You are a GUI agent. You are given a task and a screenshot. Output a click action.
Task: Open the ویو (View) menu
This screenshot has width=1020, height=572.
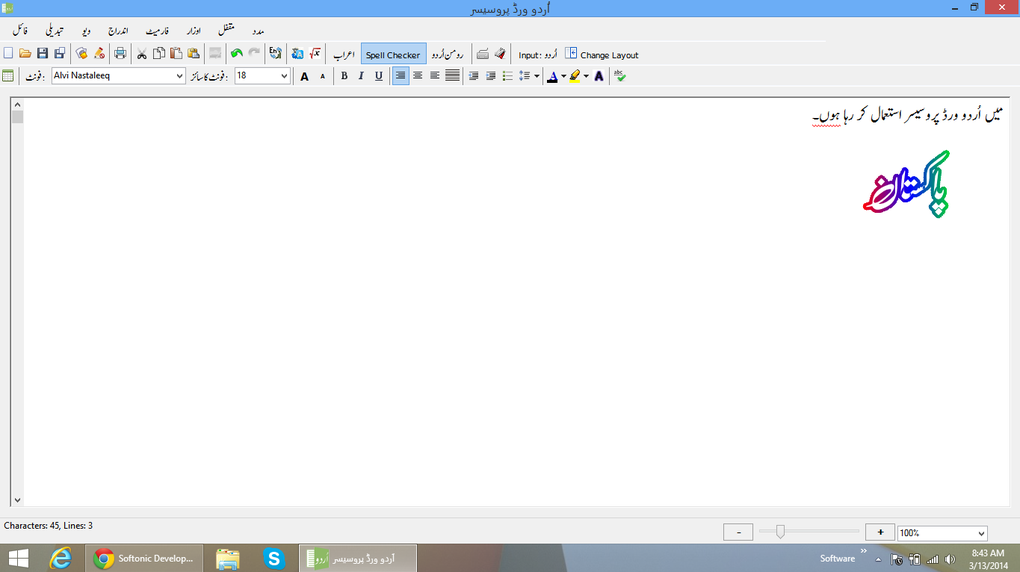pyautogui.click(x=87, y=31)
